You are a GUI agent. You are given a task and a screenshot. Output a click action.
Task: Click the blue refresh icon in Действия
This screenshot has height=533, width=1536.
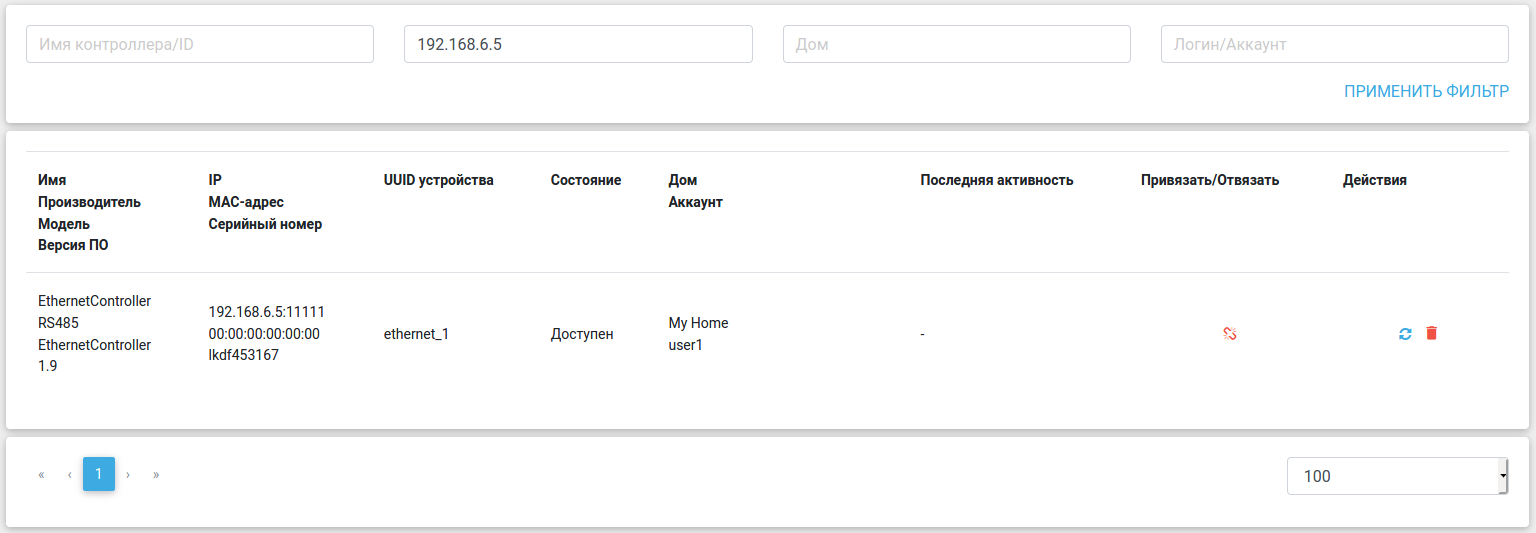pos(1405,334)
